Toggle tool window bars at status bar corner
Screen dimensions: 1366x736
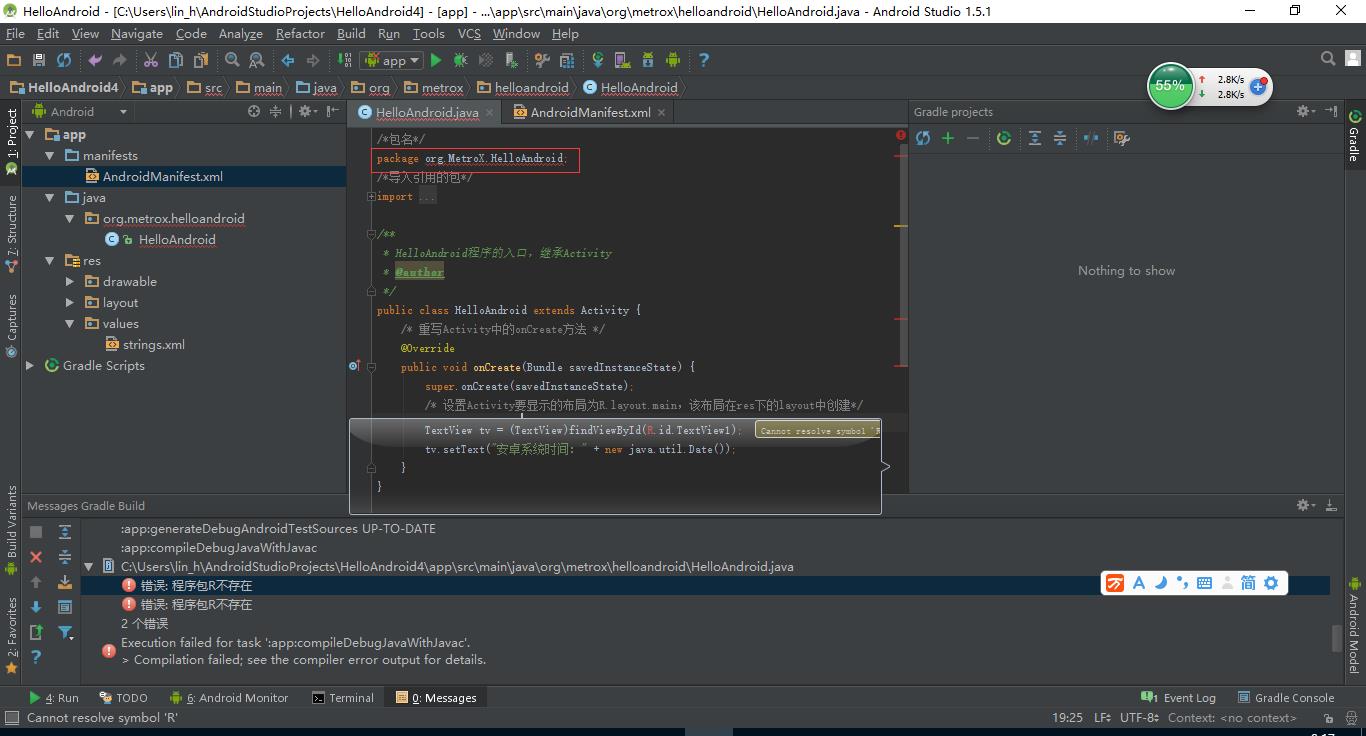(12, 717)
